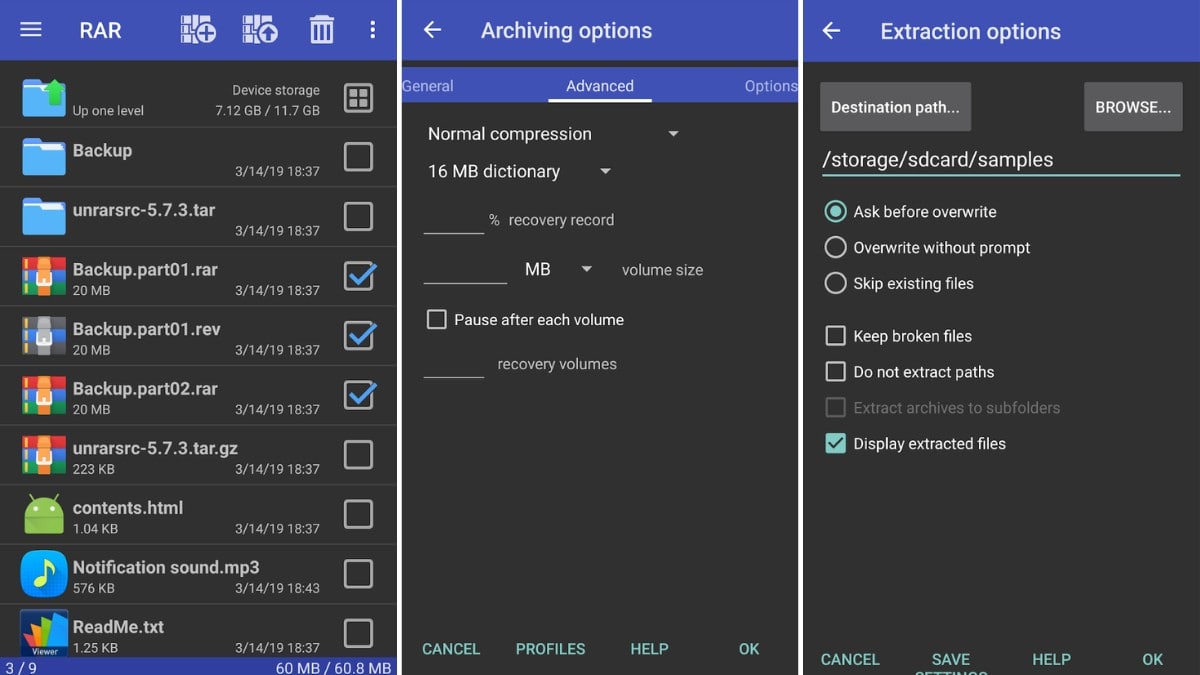Open the Normal compression dropdown

point(553,134)
